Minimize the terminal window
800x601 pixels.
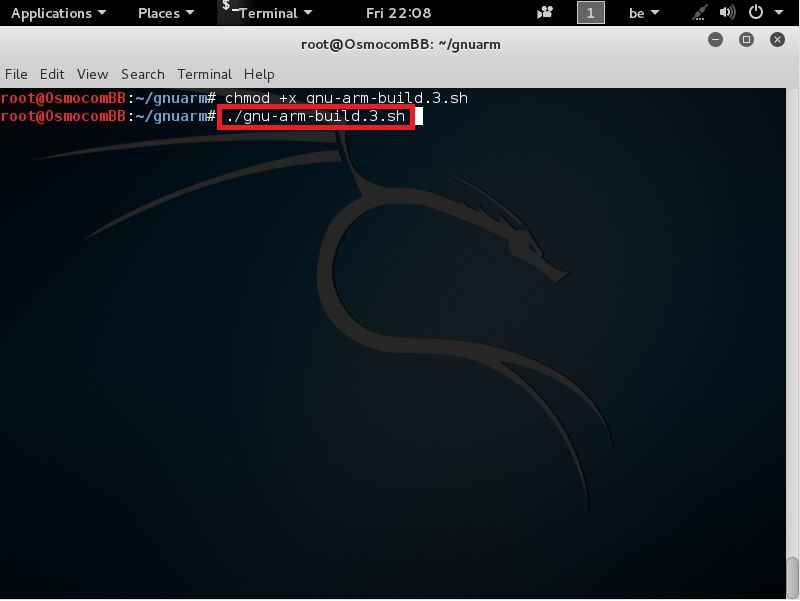coord(715,39)
